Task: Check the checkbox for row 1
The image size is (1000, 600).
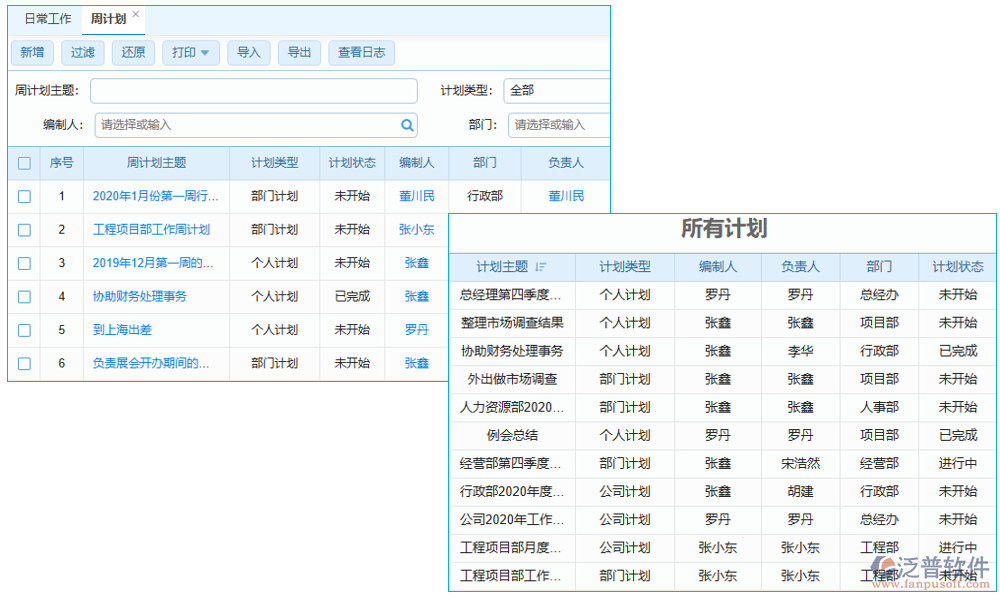Action: 23,196
